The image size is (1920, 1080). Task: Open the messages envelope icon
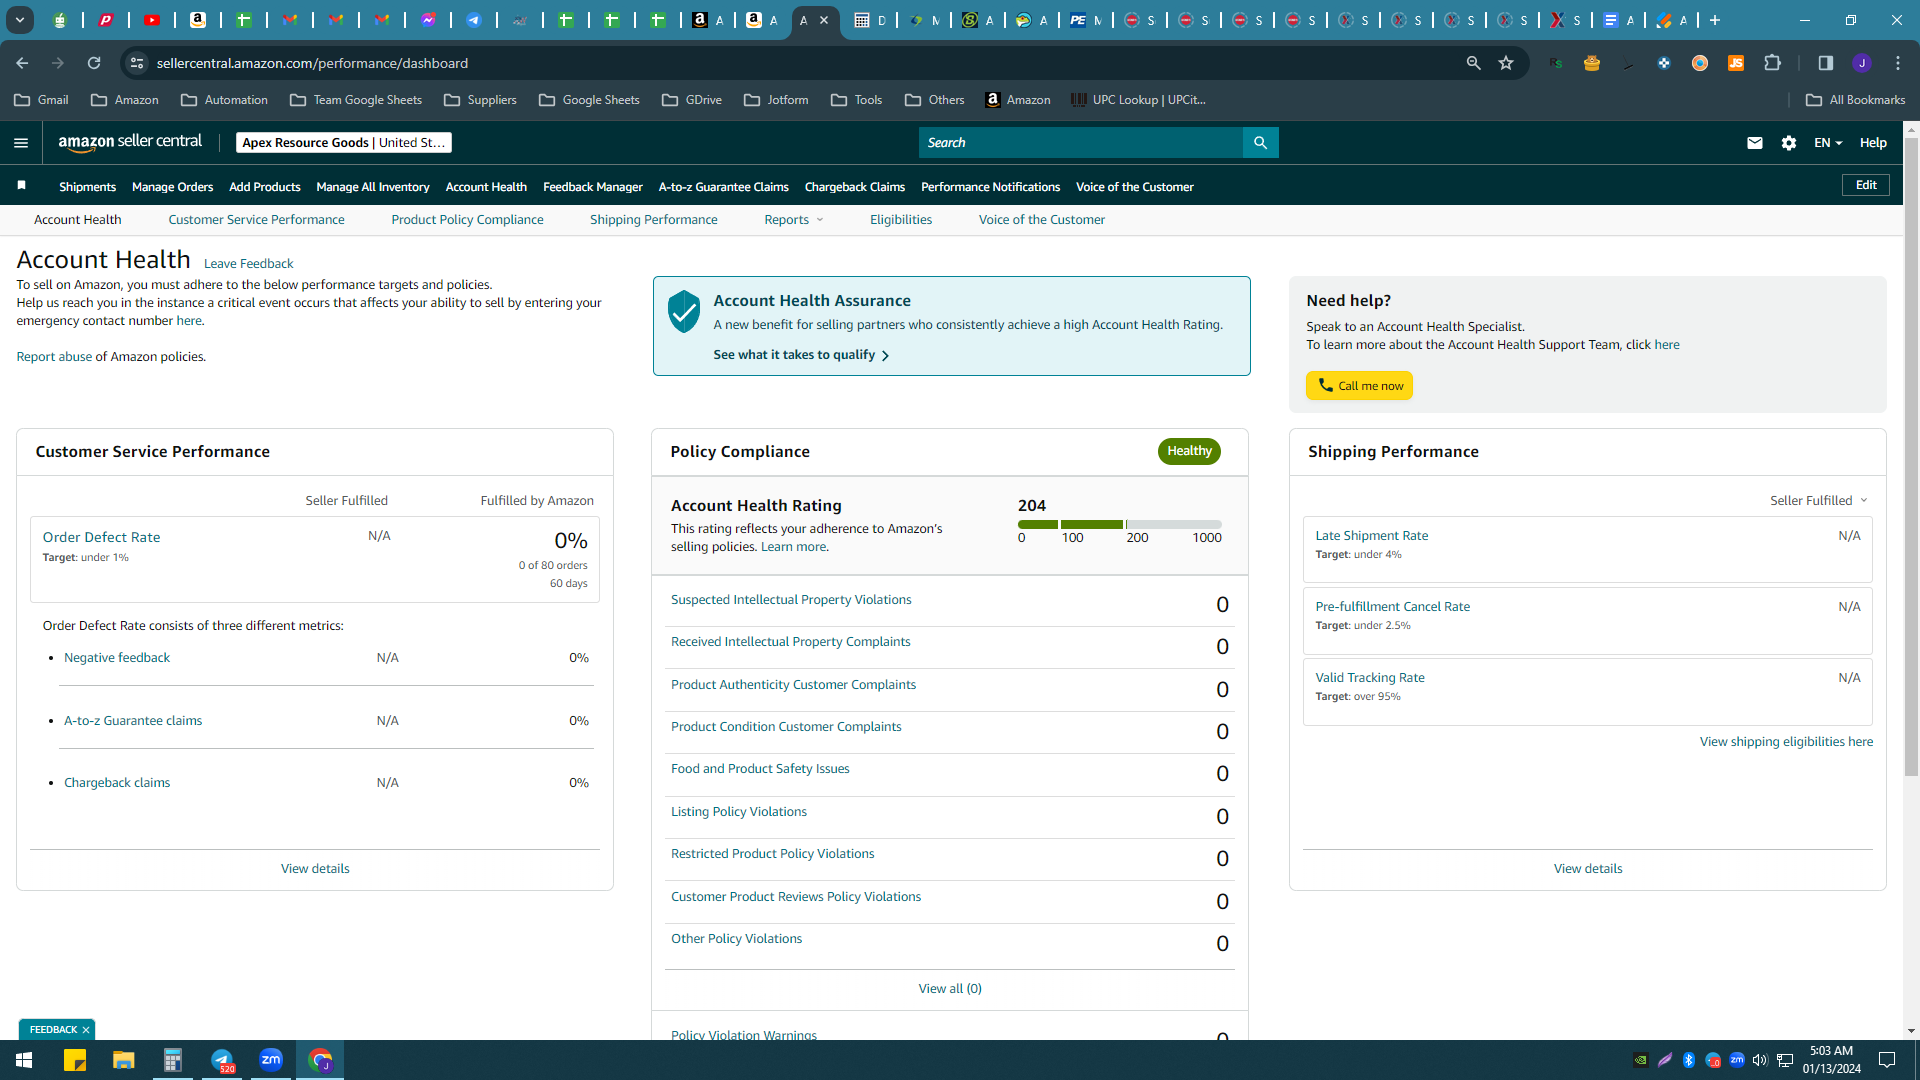(1754, 143)
